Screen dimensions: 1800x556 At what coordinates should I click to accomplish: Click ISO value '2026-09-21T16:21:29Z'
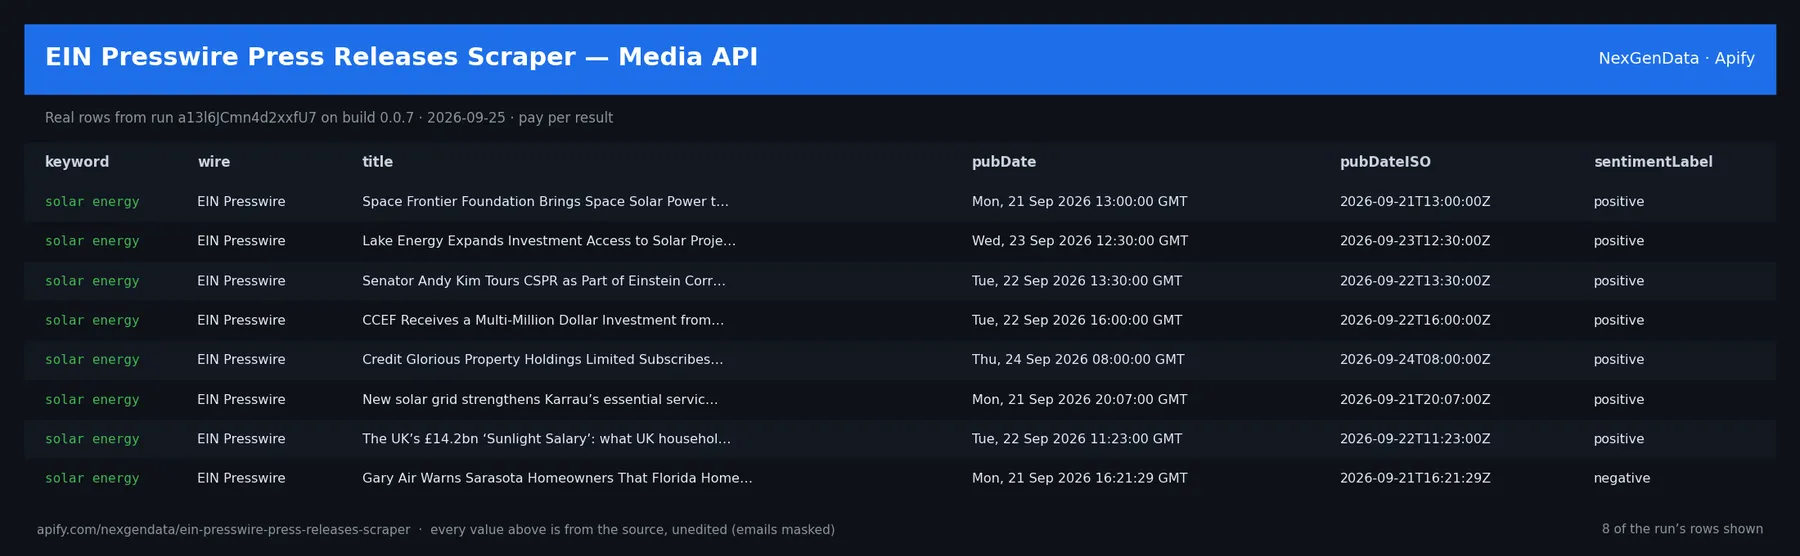[x=1414, y=478]
